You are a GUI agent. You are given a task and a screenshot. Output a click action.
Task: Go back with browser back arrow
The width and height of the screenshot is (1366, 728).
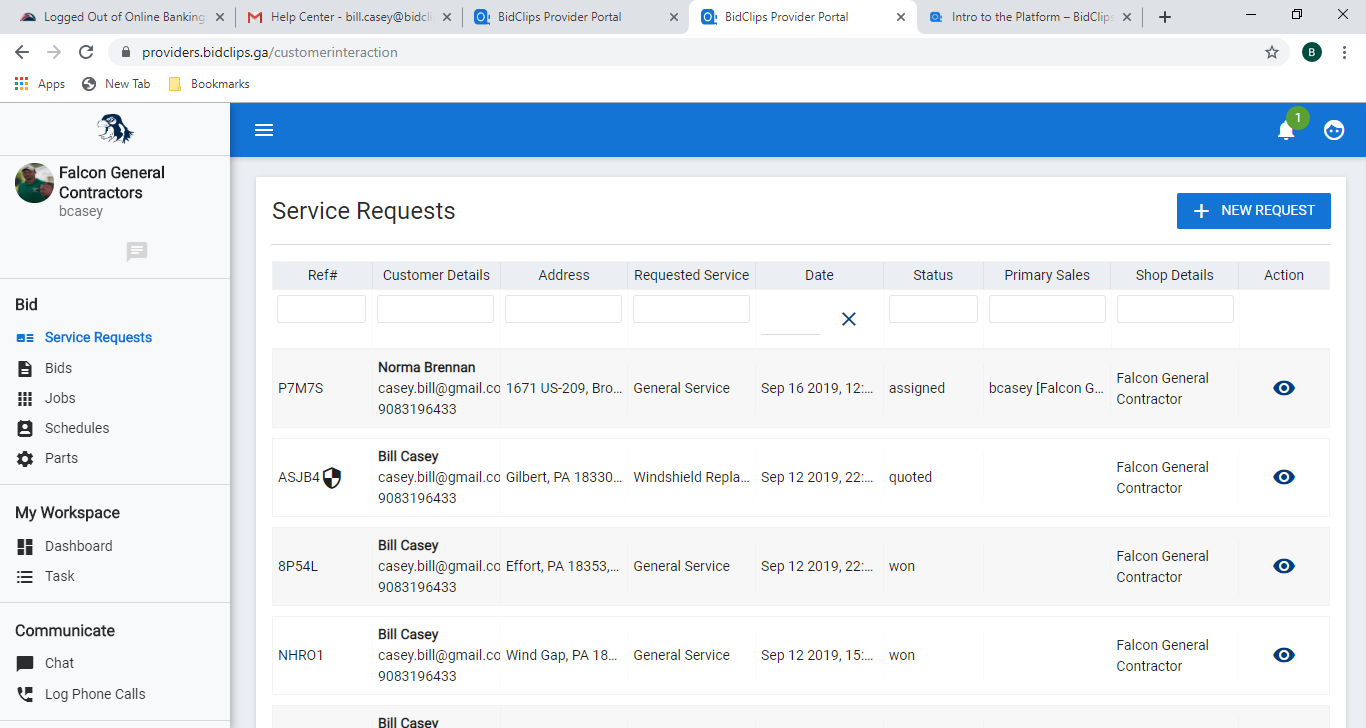[x=22, y=52]
